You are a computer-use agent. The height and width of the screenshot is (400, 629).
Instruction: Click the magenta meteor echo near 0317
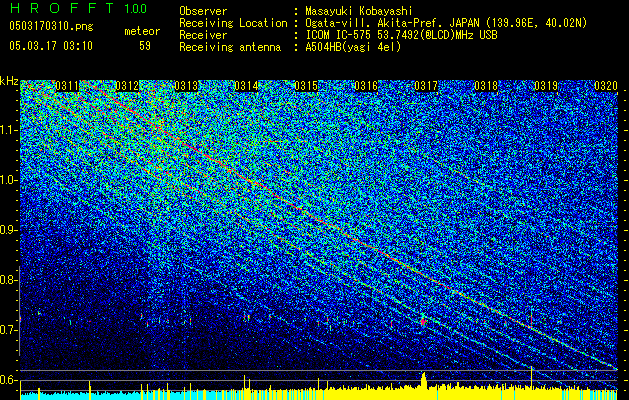tap(423, 321)
